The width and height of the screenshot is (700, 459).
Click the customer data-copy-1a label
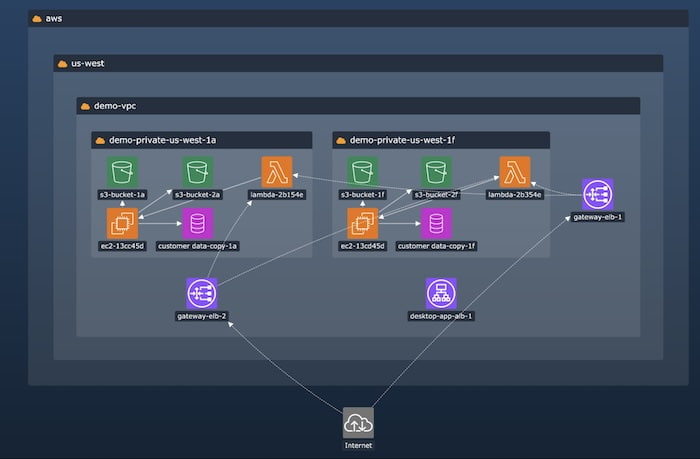pyautogui.click(x=197, y=246)
